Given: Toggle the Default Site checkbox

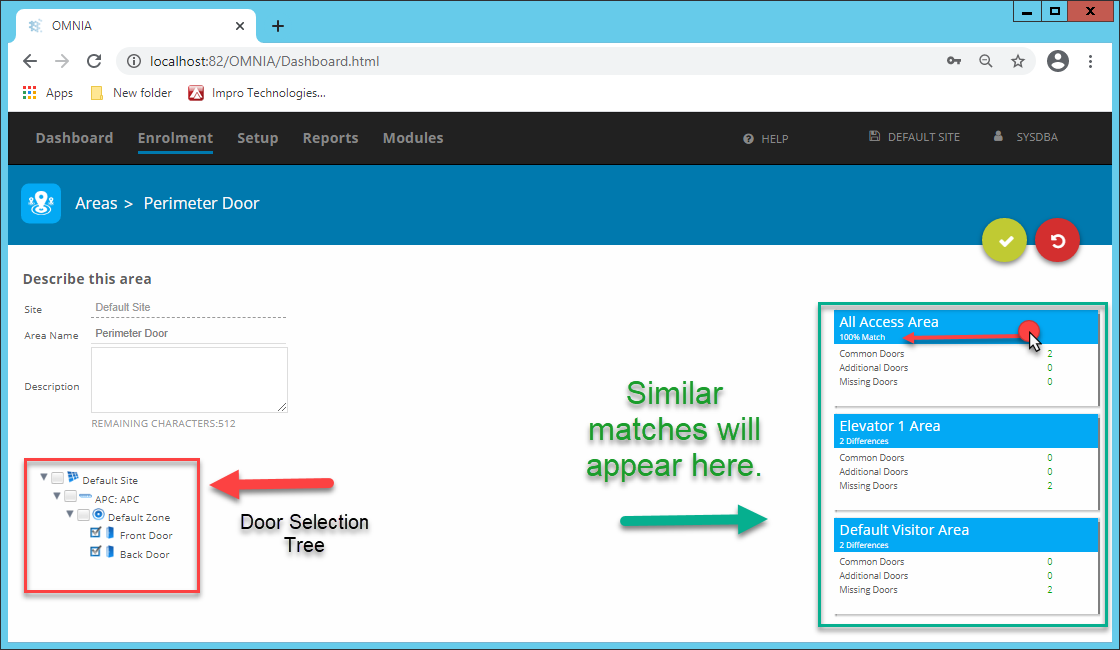Looking at the screenshot, I should [57, 477].
